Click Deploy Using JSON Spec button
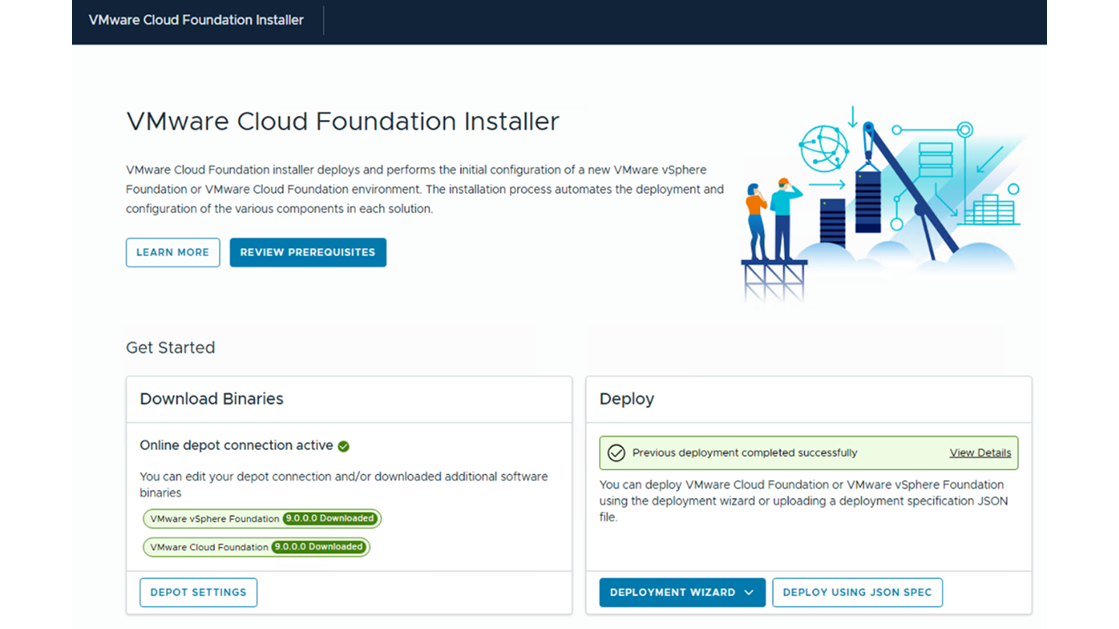The height and width of the screenshot is (629, 1119). (x=857, y=593)
